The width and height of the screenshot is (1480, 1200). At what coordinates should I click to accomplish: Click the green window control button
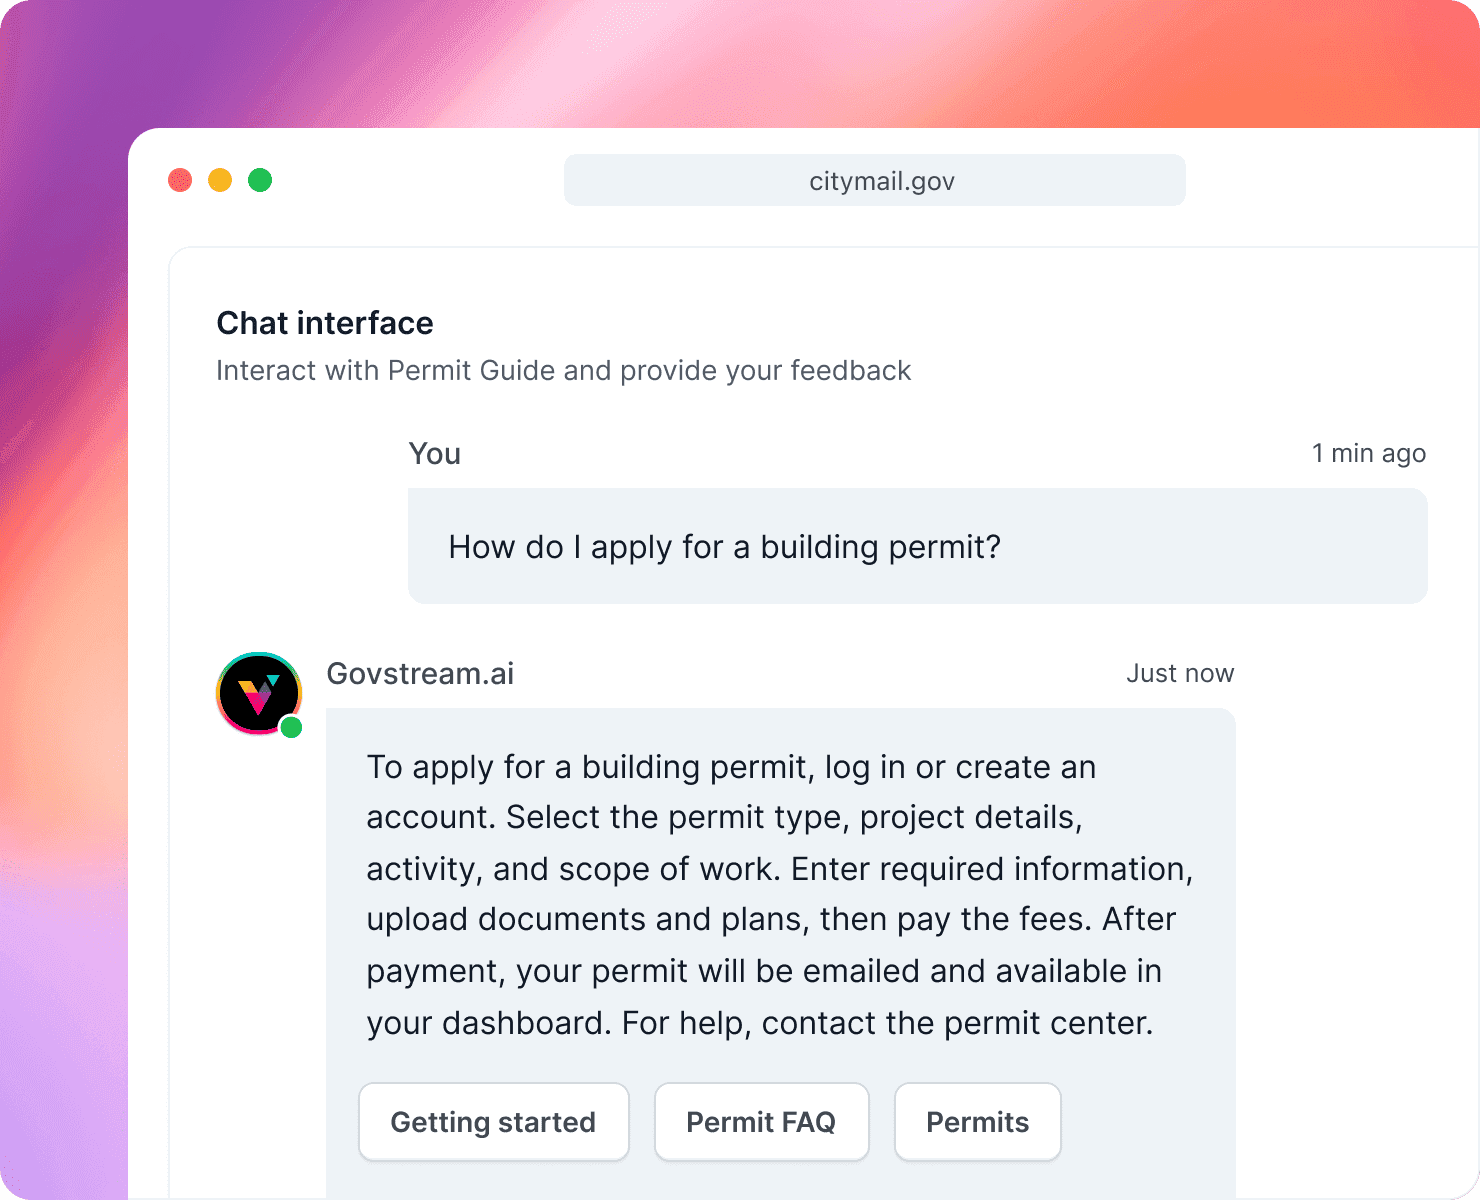pos(260,180)
